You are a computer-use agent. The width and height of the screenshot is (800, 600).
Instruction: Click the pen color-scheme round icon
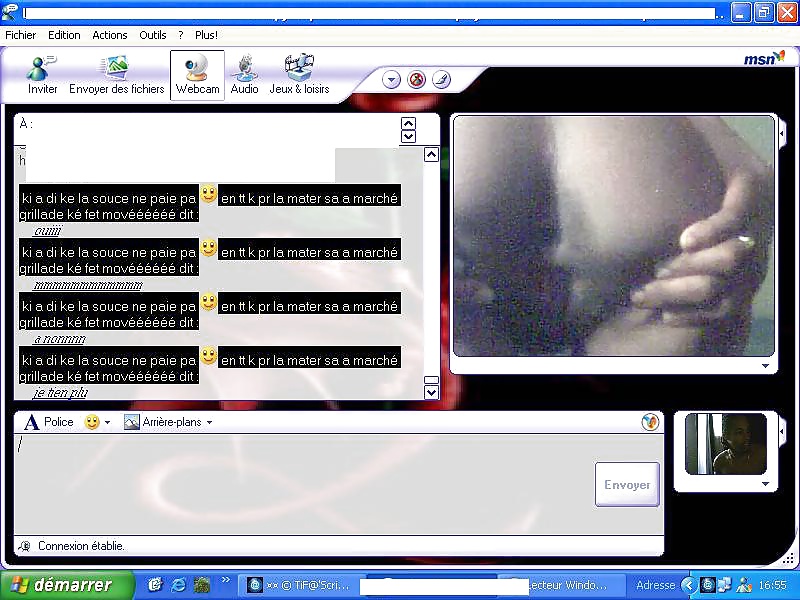coord(441,80)
